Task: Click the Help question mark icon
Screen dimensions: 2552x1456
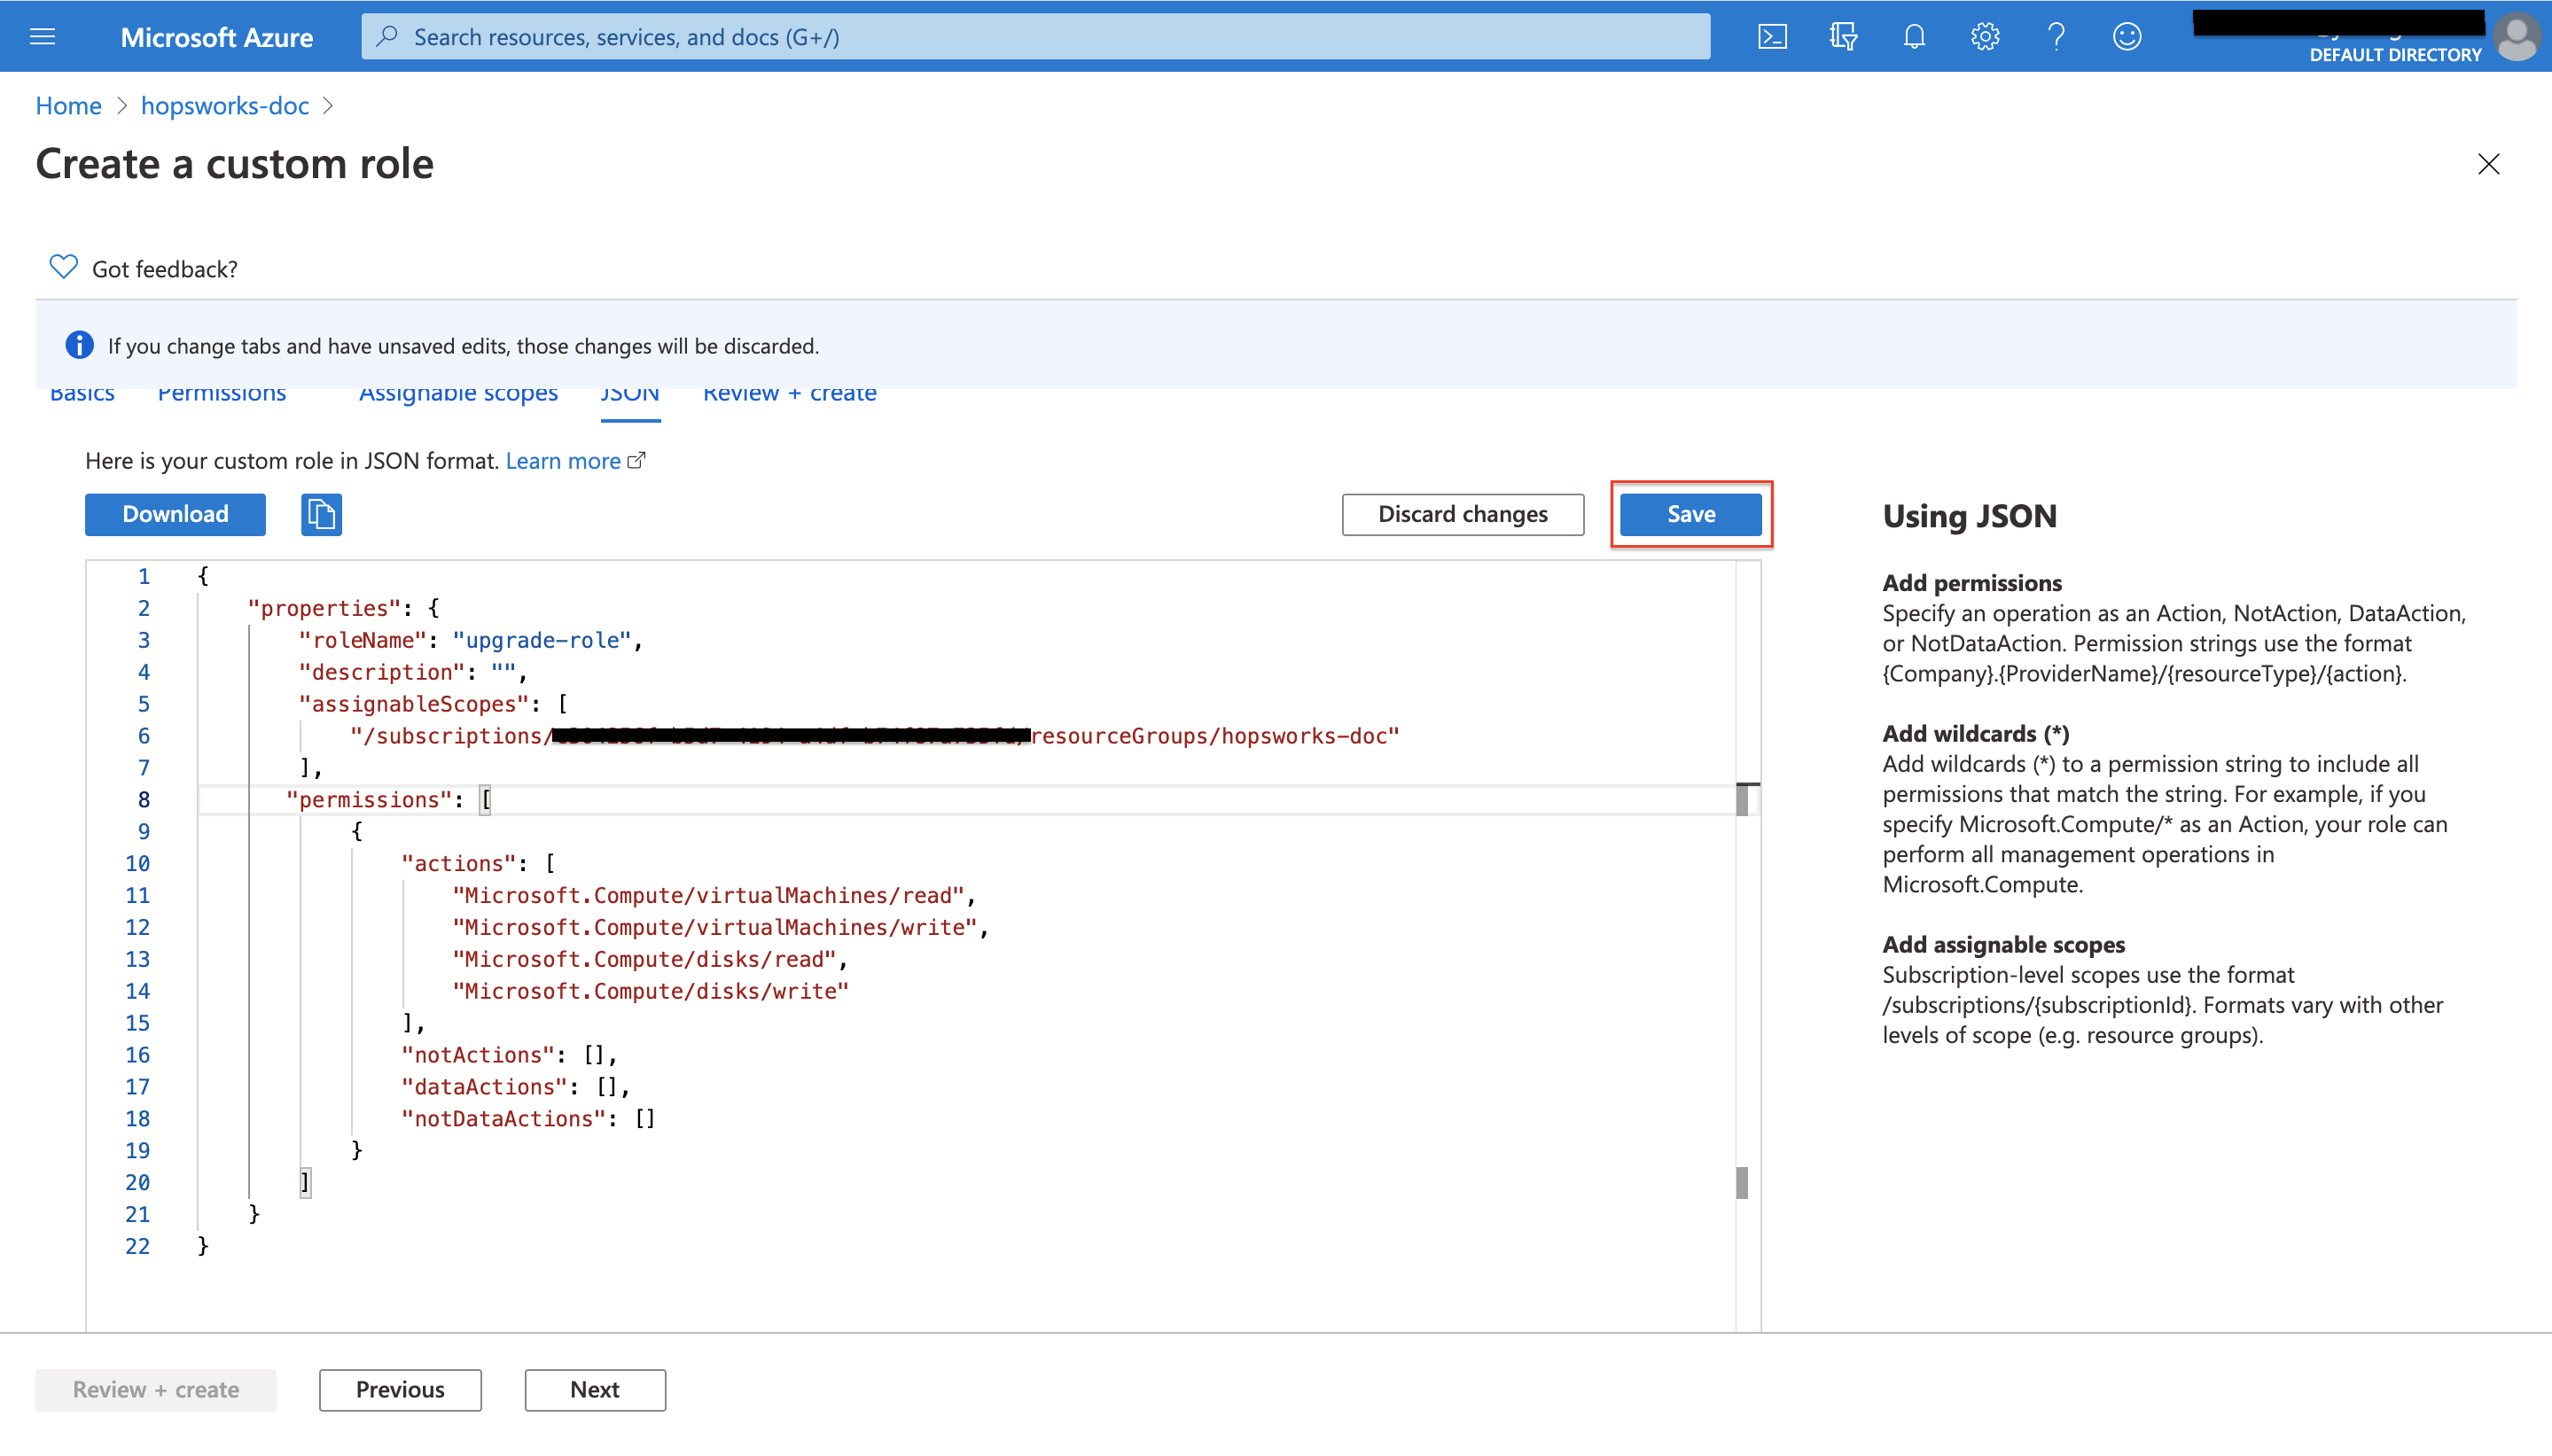Action: coord(2056,37)
